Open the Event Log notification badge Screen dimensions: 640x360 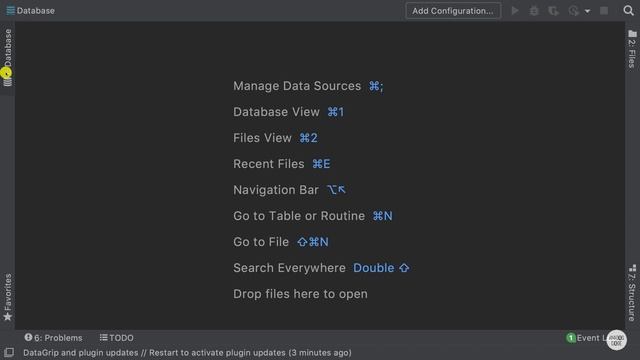pos(586,338)
